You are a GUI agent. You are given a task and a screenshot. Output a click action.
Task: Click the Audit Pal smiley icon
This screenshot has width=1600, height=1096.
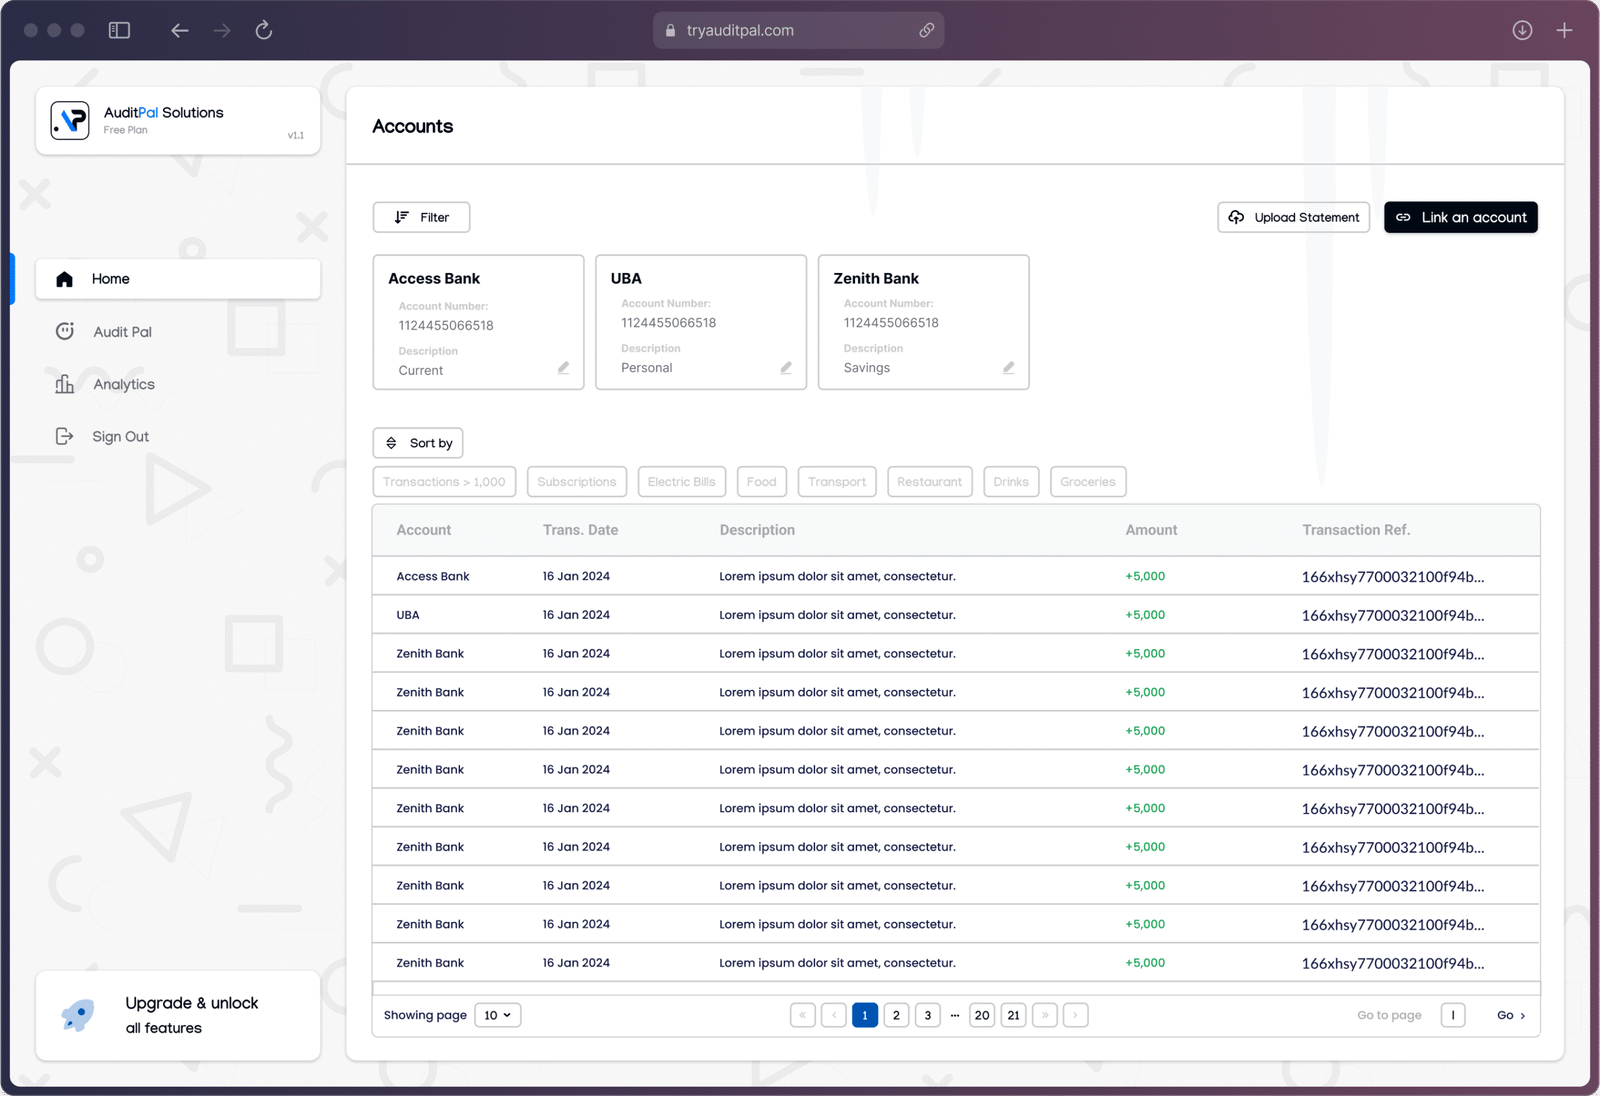(65, 331)
